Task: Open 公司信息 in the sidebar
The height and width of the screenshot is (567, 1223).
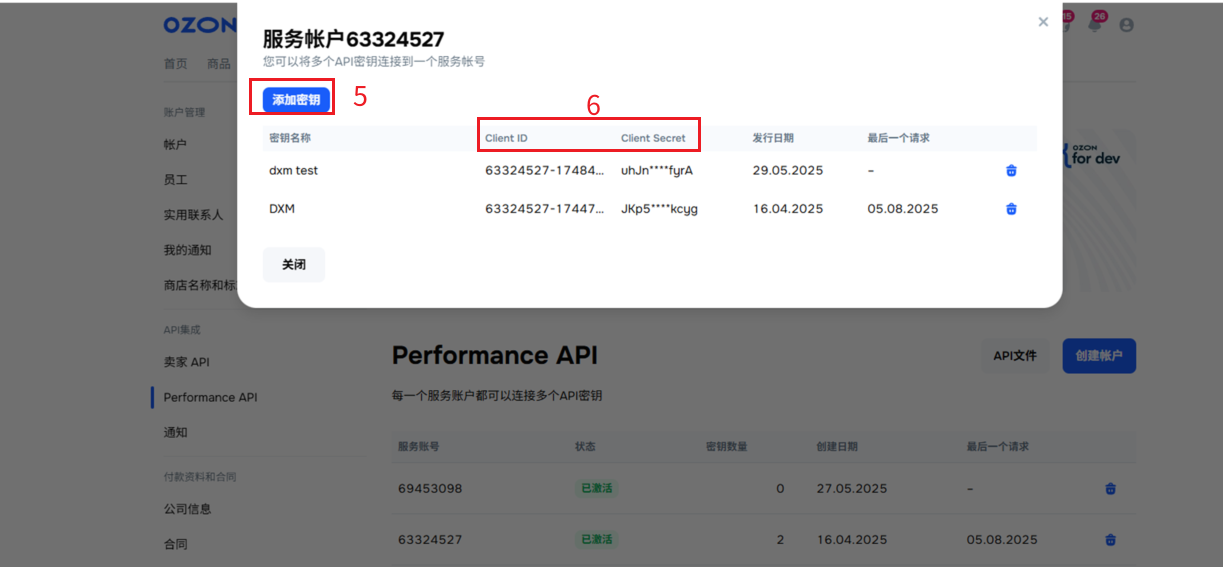Action: (188, 509)
